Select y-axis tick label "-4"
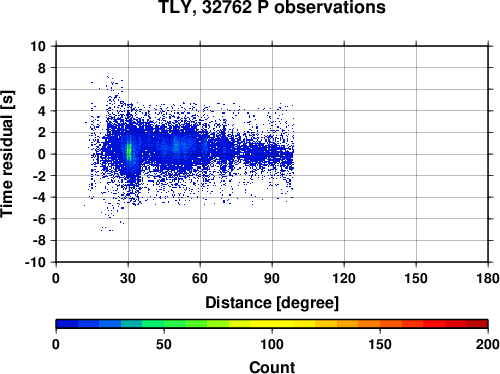 (39, 197)
